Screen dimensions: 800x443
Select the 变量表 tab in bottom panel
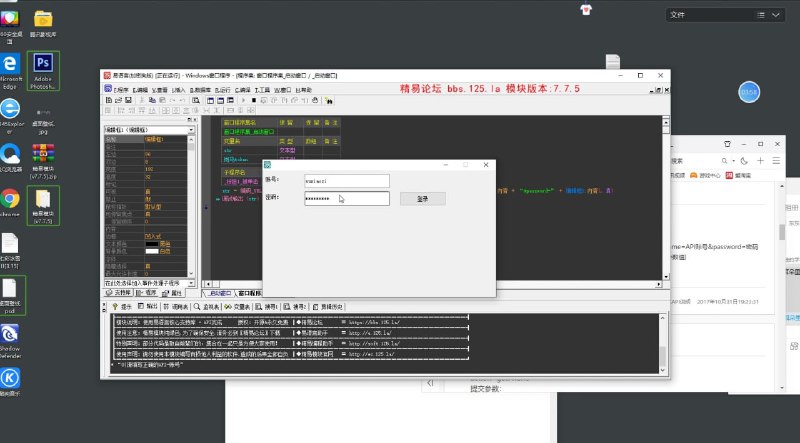242,307
